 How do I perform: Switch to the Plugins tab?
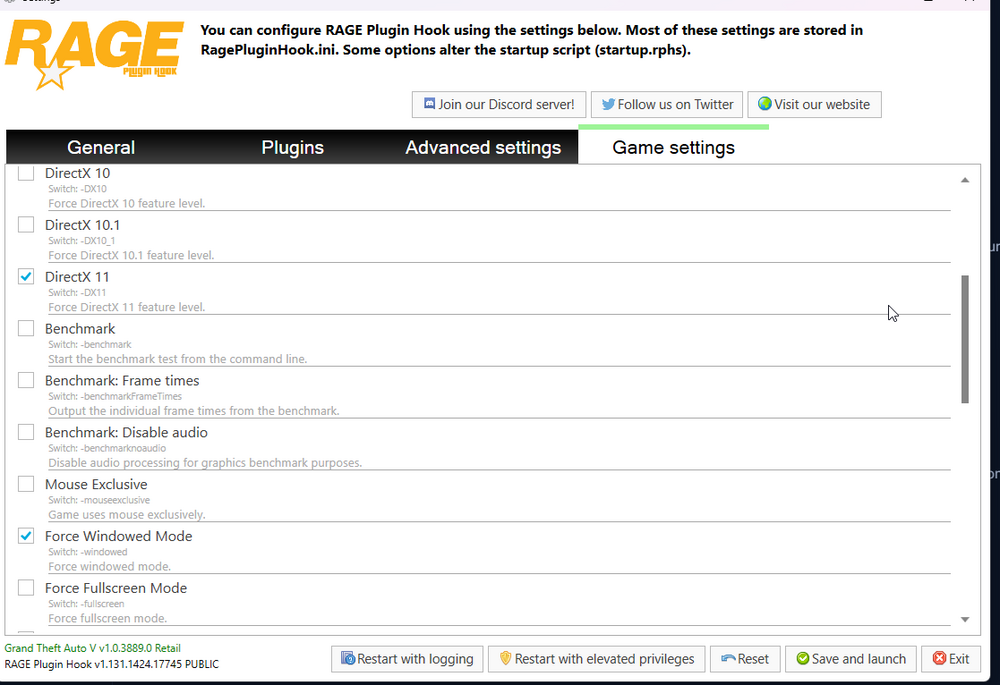pos(293,147)
